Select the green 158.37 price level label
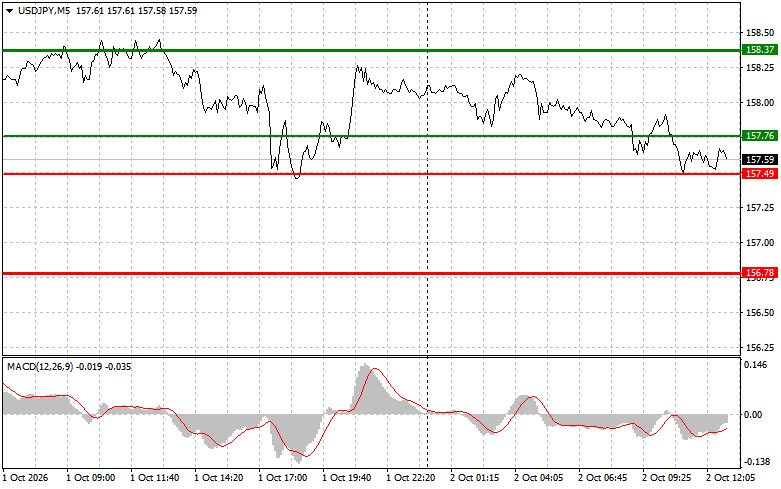 point(760,50)
